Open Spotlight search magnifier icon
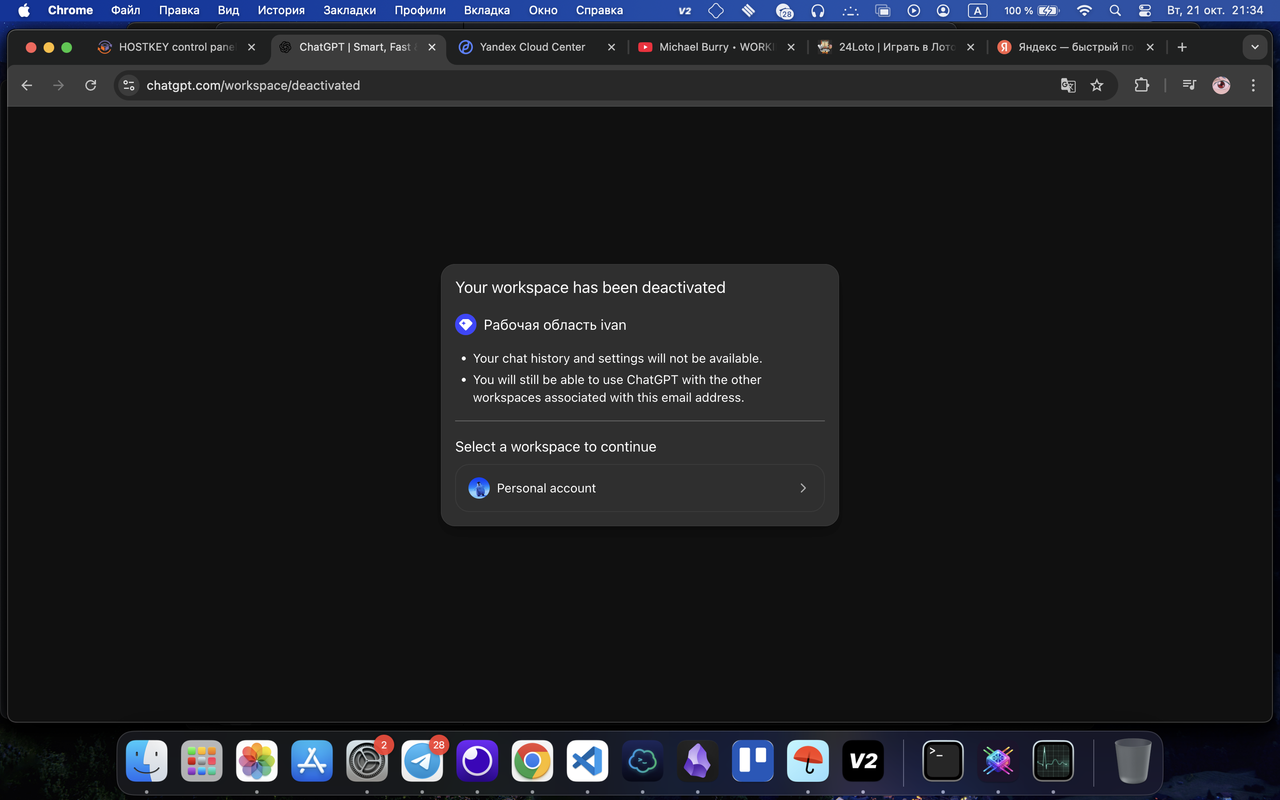Viewport: 1280px width, 800px height. tap(1115, 10)
